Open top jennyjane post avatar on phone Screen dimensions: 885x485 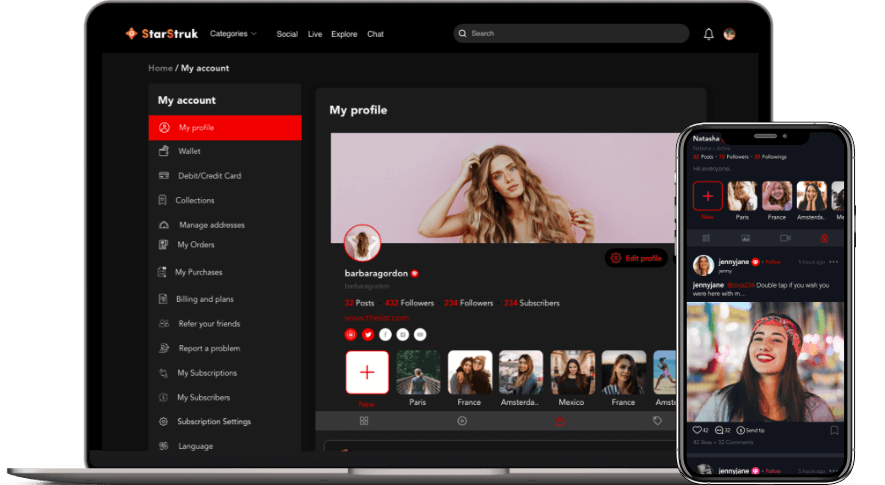pos(703,264)
